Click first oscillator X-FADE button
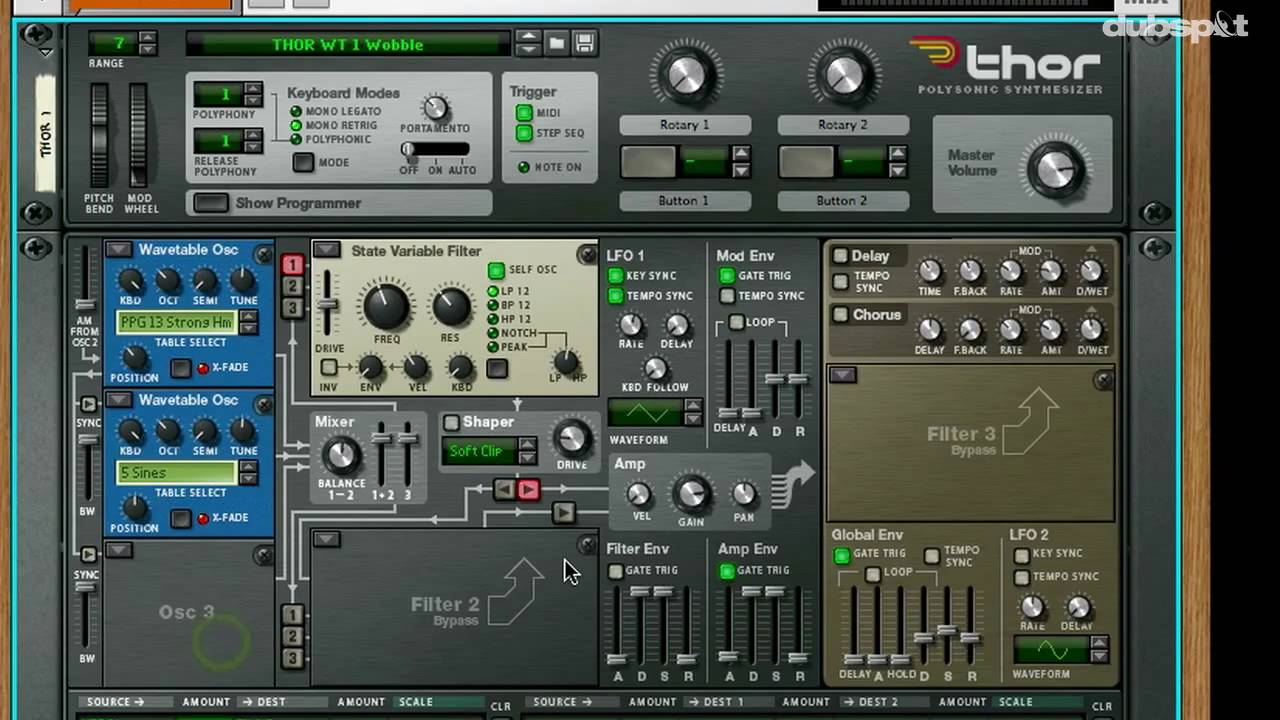The image size is (1280, 720). point(180,368)
